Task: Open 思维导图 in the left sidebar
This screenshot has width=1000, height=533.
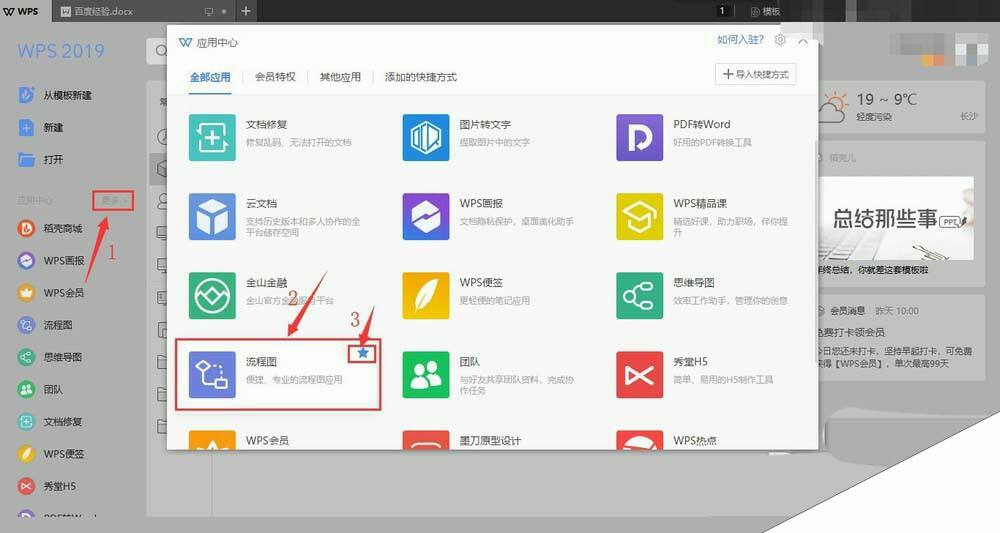Action: [50, 357]
